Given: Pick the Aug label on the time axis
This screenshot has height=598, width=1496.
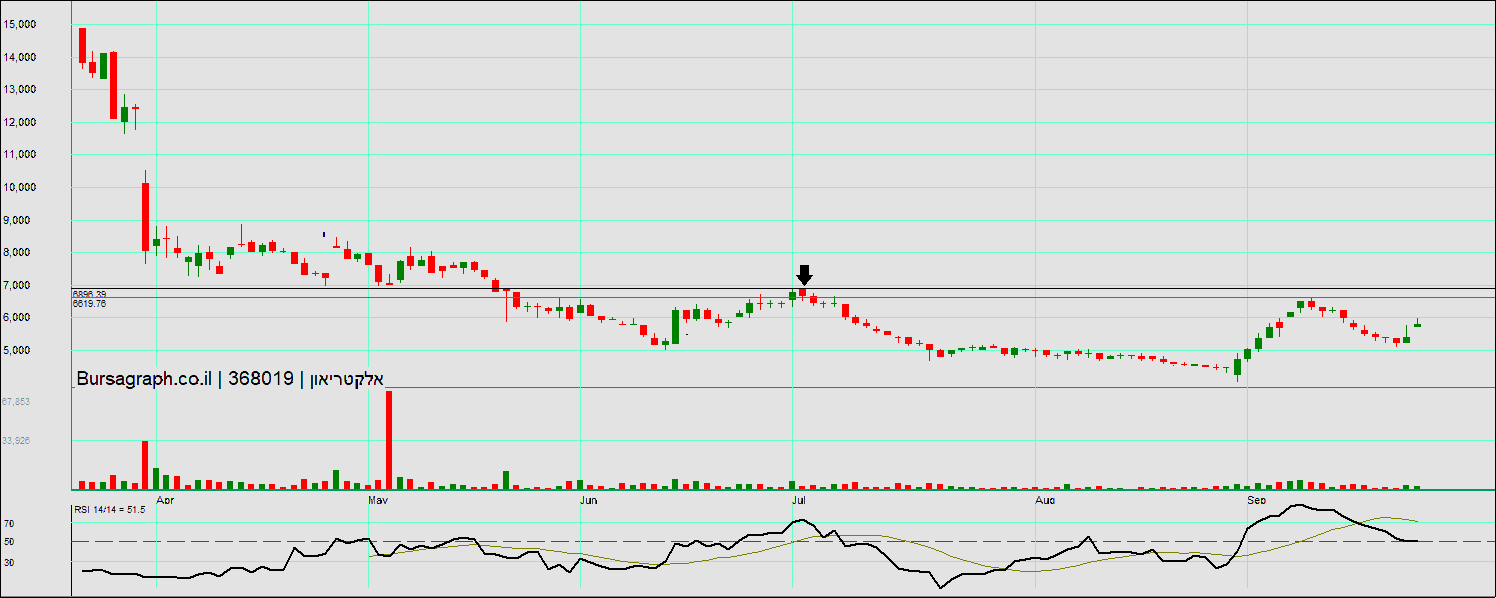Looking at the screenshot, I should click(x=1045, y=498).
